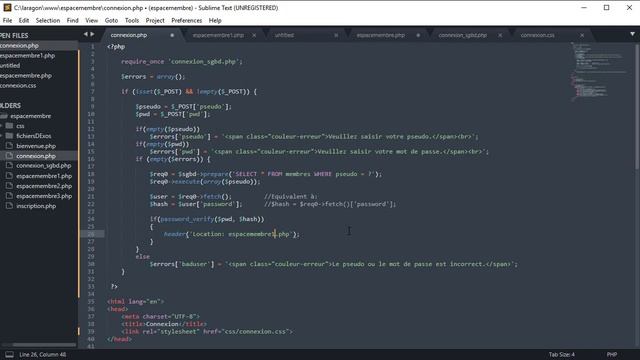Click the Tab Size: 4 status bar selector
The width and height of the screenshot is (640, 360).
point(562,354)
